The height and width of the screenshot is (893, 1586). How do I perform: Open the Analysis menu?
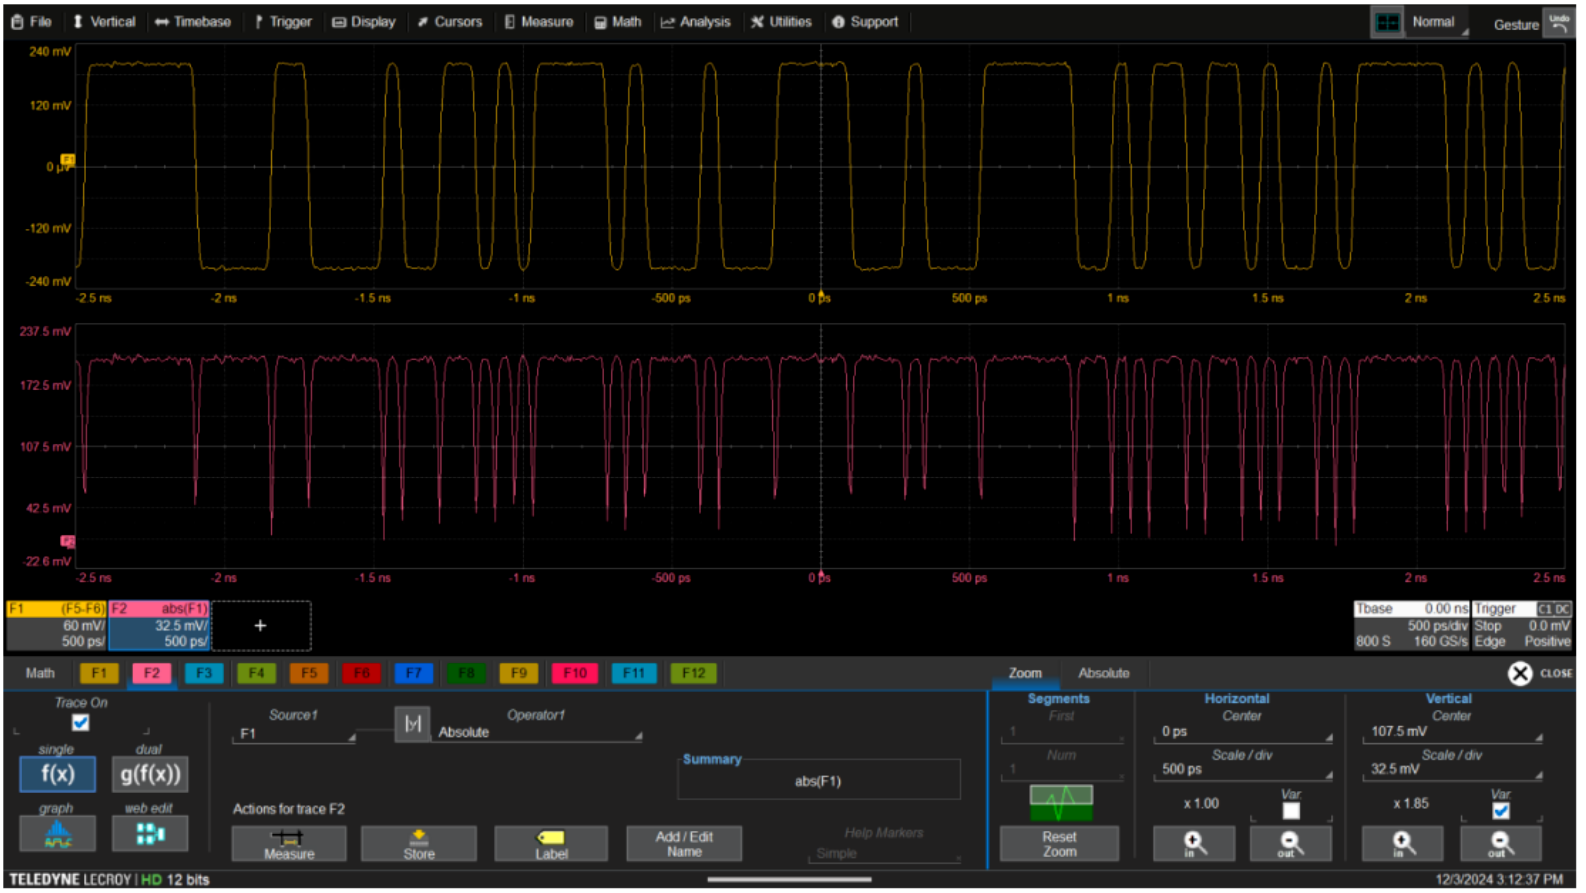(696, 22)
